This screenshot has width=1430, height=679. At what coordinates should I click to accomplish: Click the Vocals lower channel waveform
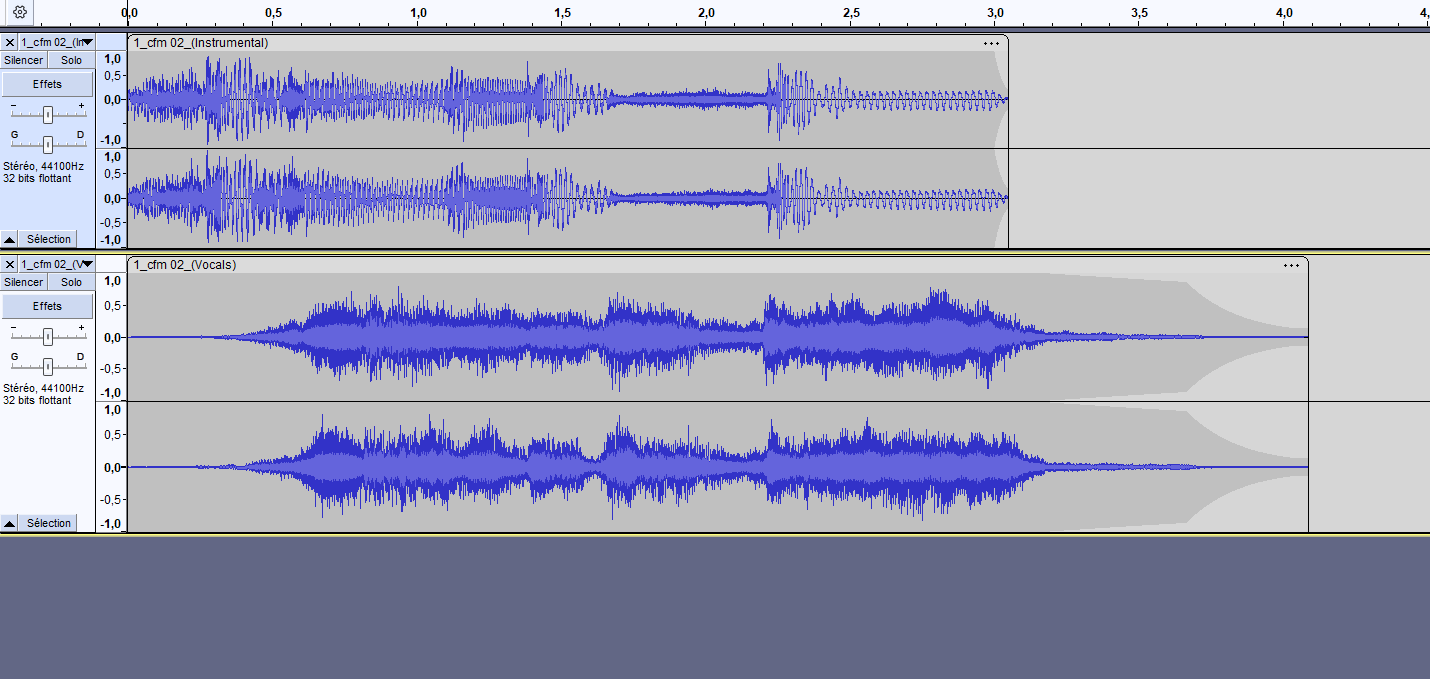point(718,467)
